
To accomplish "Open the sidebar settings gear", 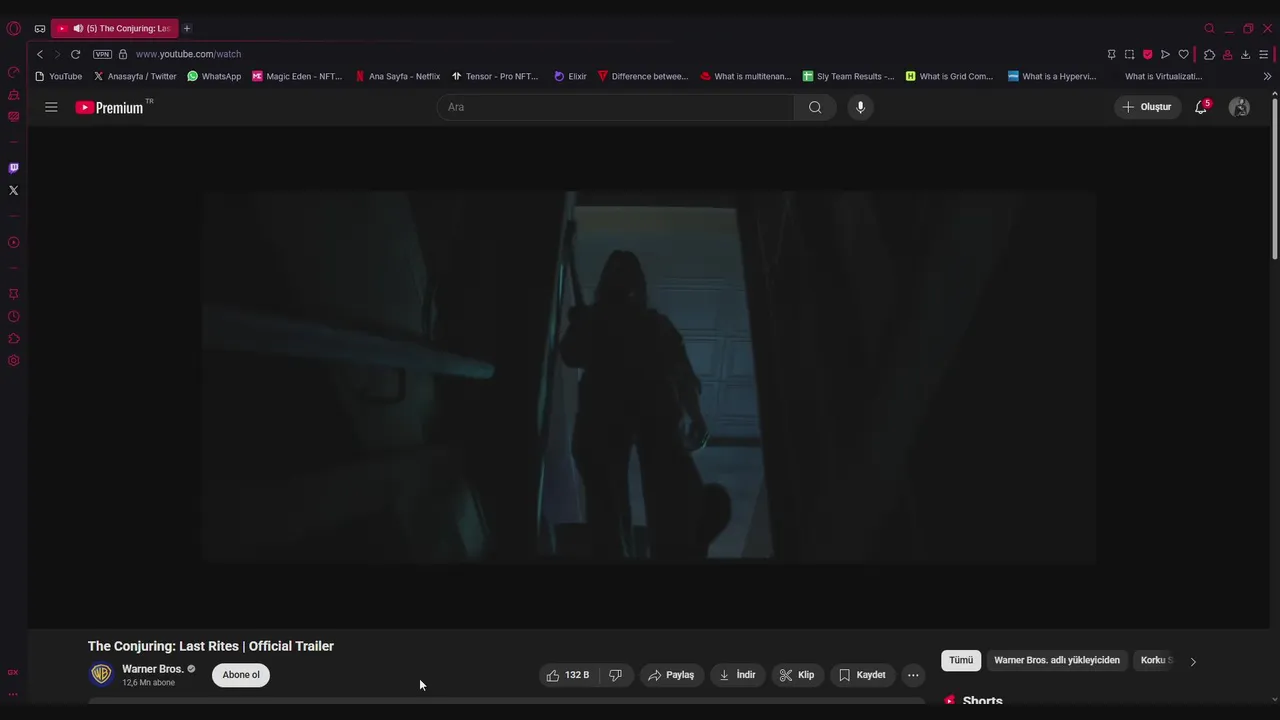I will coord(13,360).
